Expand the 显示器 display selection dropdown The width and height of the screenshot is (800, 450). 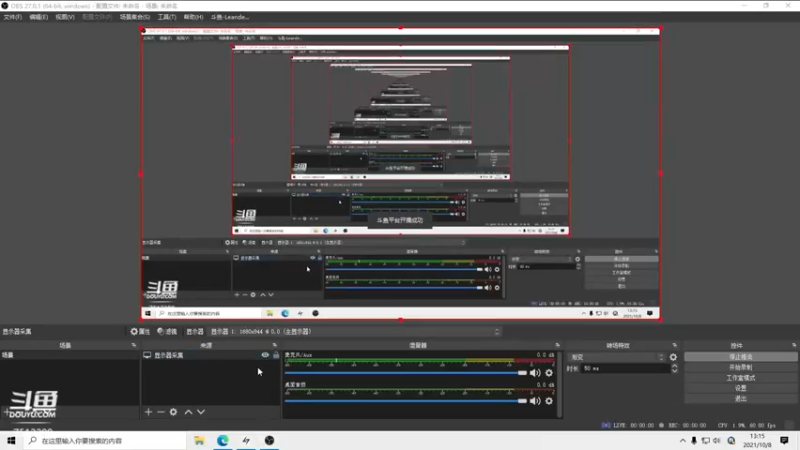click(x=355, y=332)
